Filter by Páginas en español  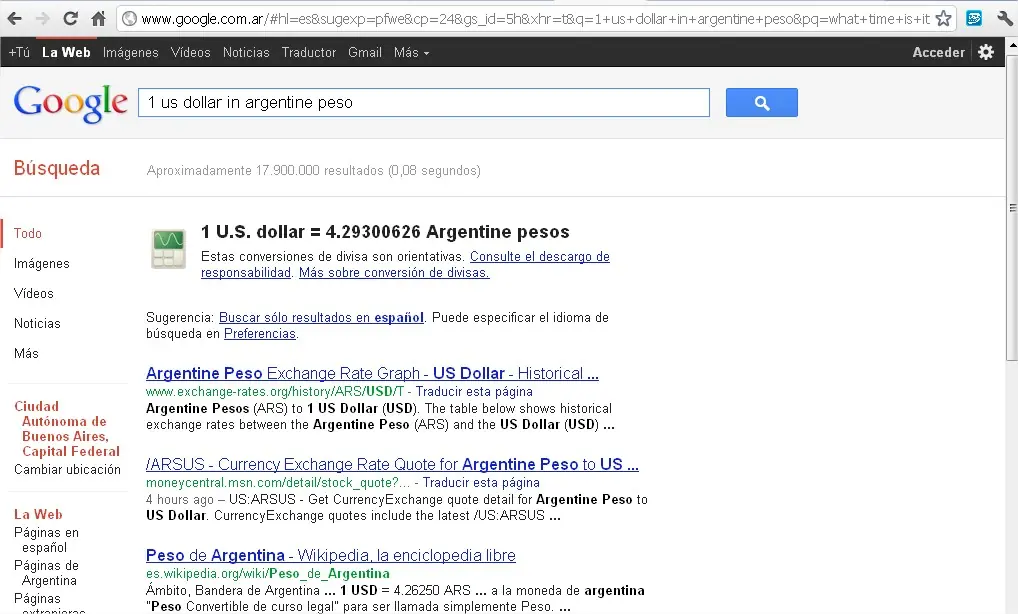click(x=46, y=540)
